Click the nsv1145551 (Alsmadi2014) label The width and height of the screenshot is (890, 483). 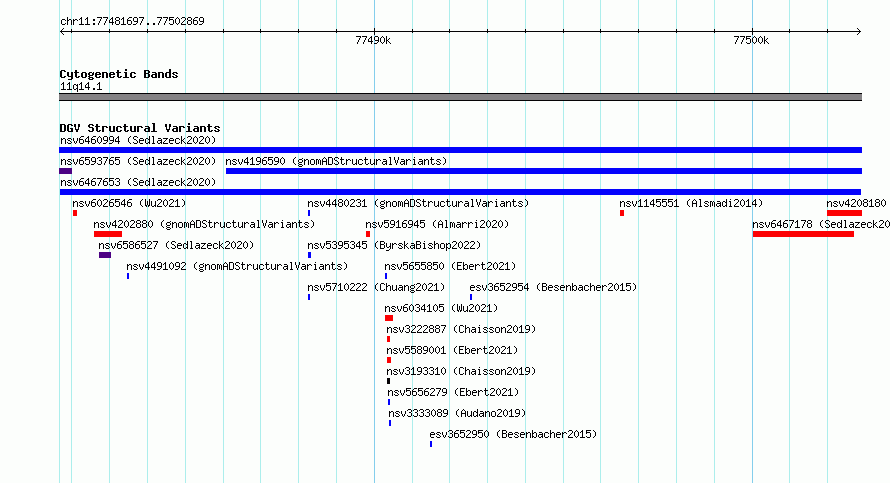coord(691,203)
